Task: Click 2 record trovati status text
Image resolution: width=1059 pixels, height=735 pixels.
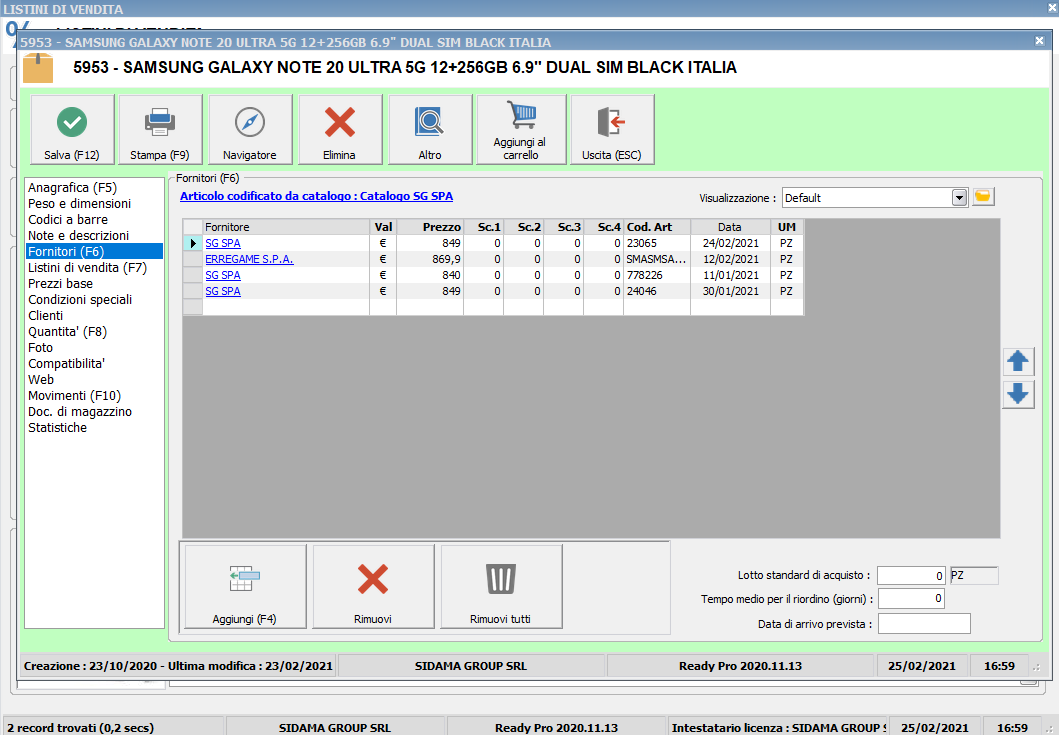Action: 80,728
